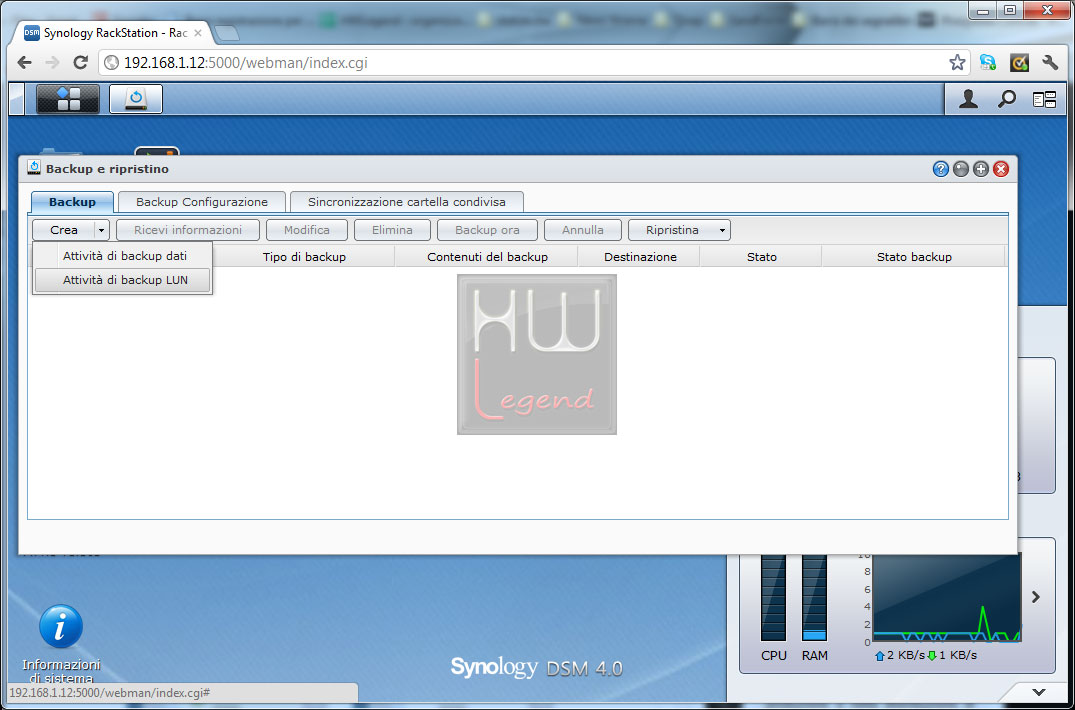Viewport: 1075px width, 710px height.
Task: Show next resource monitor widget page
Action: pos(1036,597)
